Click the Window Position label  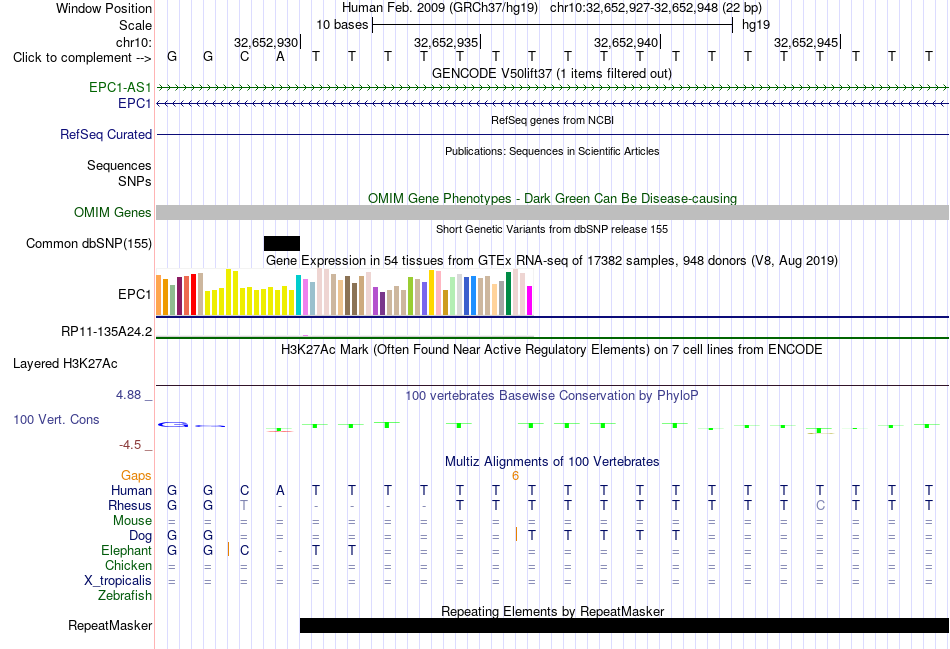tap(104, 8)
